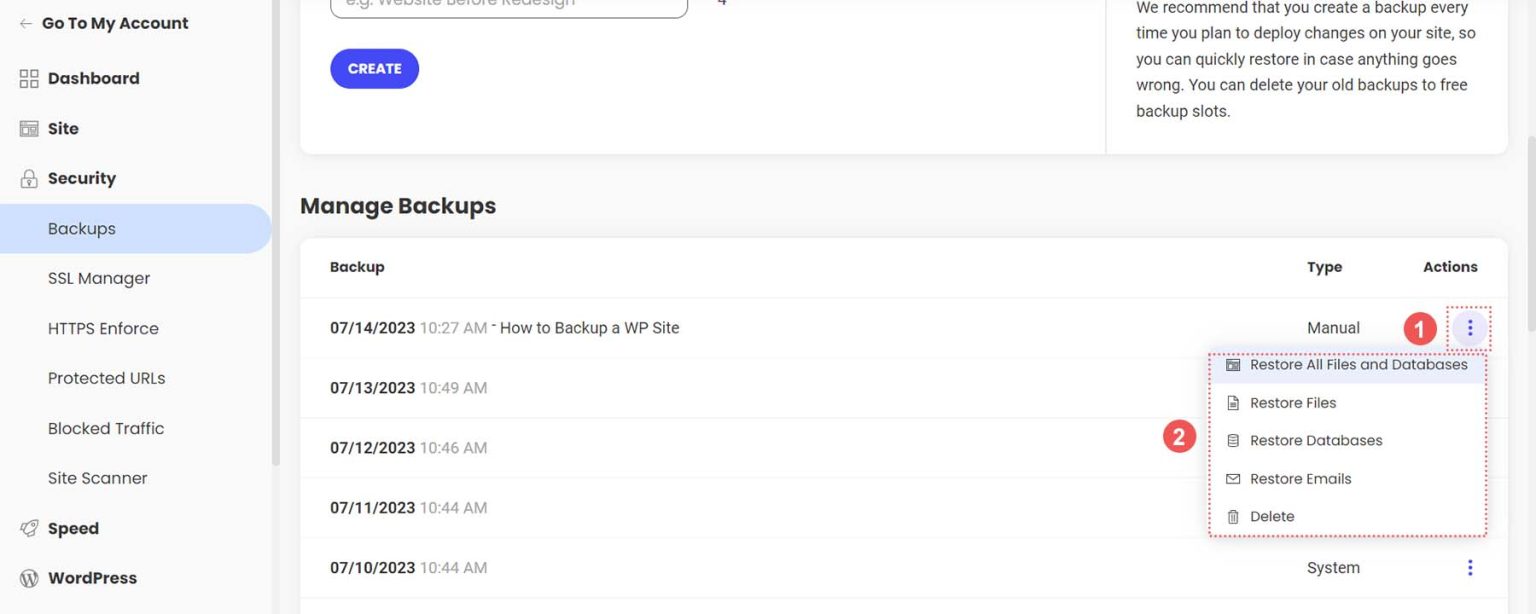
Task: Select Backups in the sidebar
Action: (x=135, y=228)
